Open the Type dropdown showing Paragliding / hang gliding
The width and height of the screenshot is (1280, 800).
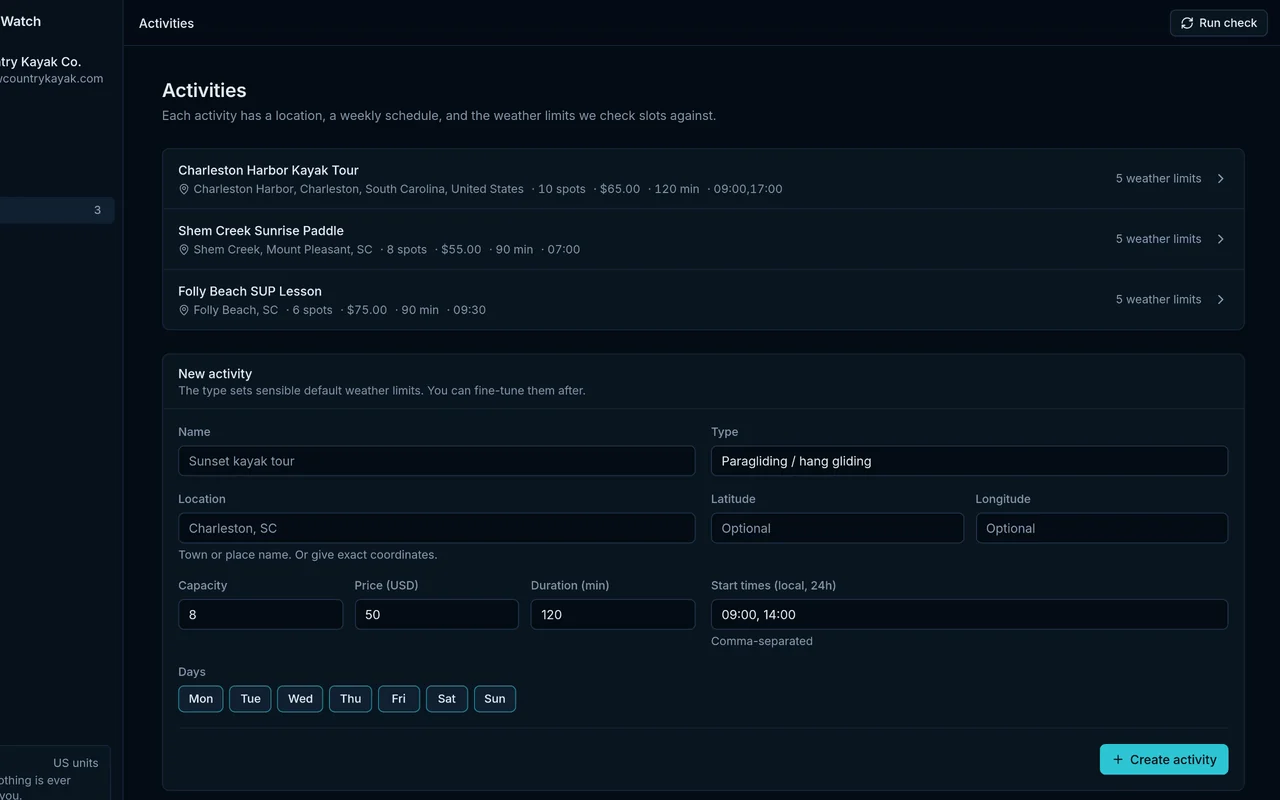969,461
